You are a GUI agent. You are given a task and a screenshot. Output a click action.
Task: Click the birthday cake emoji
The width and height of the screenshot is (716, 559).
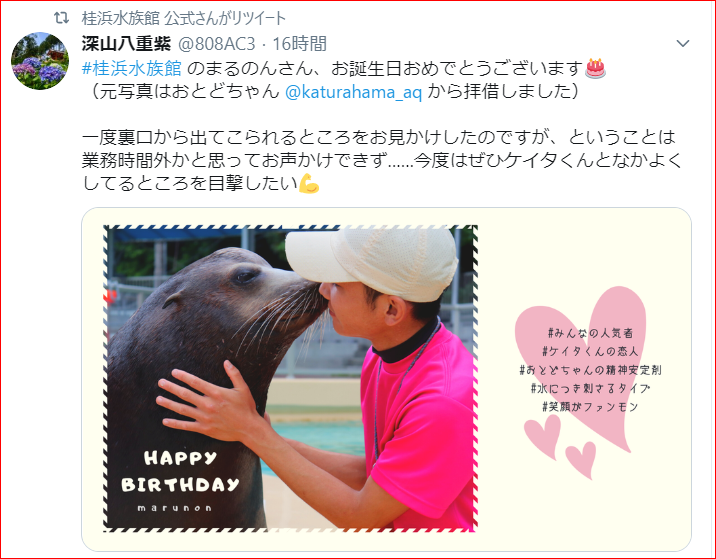click(595, 69)
